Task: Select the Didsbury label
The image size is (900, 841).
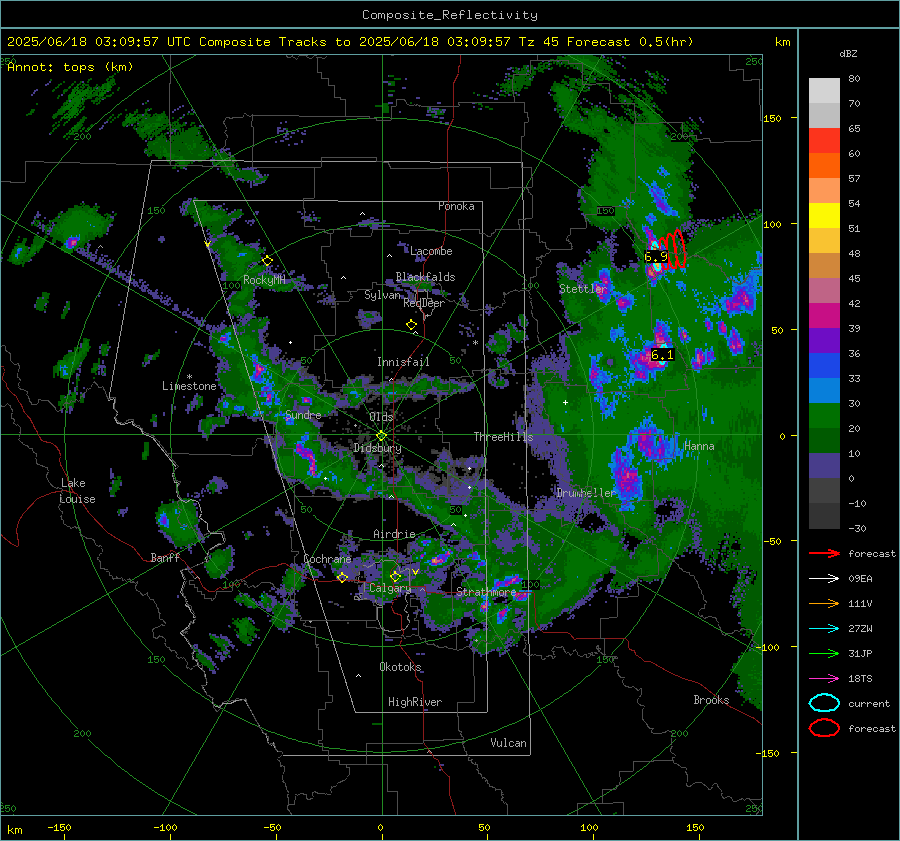Action: [378, 448]
